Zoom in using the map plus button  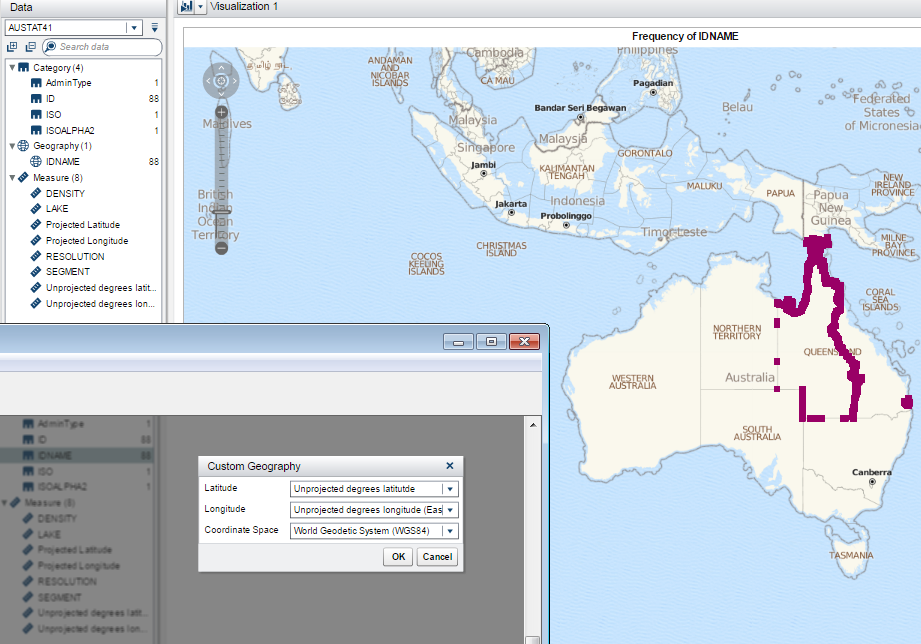tap(221, 112)
